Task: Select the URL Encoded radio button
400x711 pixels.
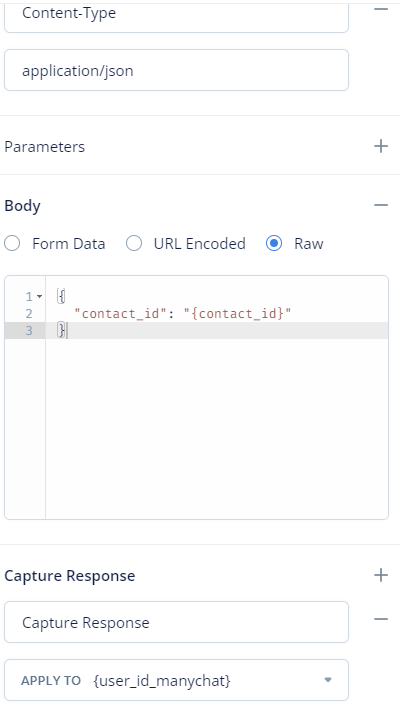Action: tap(134, 243)
